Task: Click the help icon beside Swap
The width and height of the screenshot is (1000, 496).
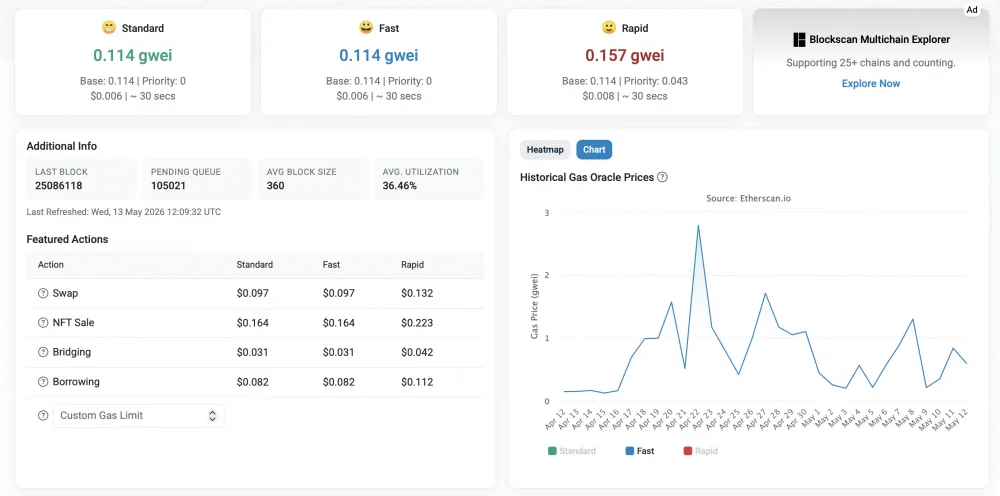Action: click(x=43, y=293)
